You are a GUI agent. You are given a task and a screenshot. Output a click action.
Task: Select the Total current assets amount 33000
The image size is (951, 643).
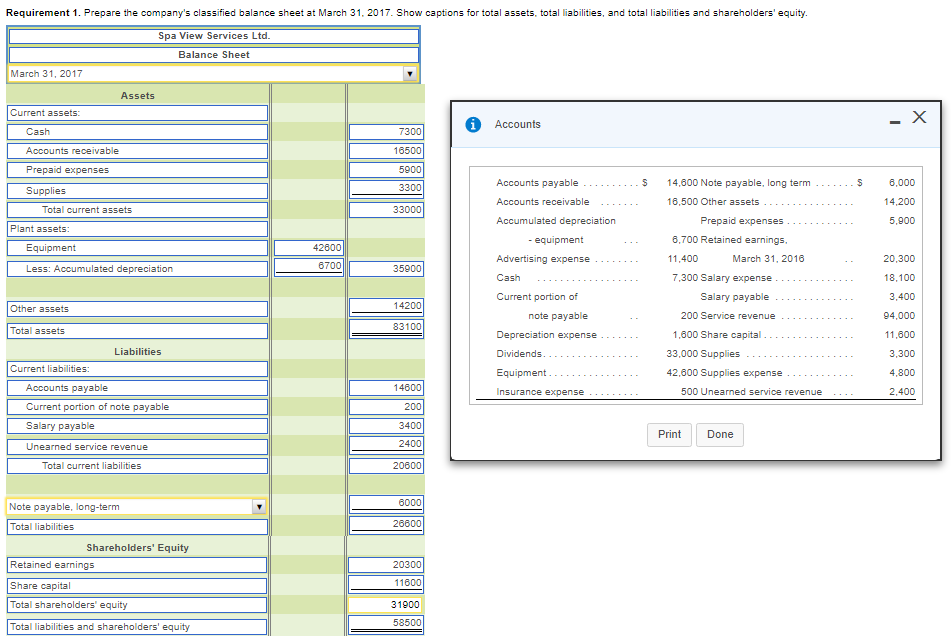386,210
